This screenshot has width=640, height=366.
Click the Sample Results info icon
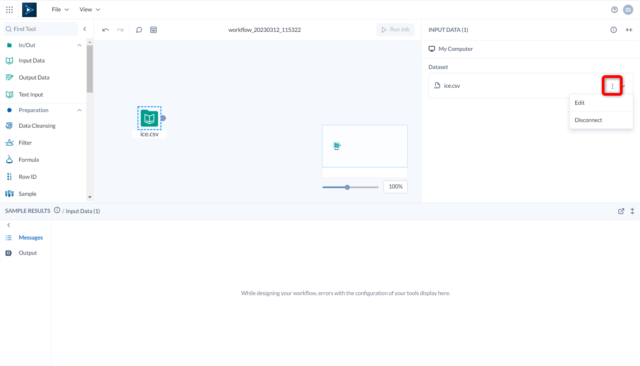click(57, 211)
